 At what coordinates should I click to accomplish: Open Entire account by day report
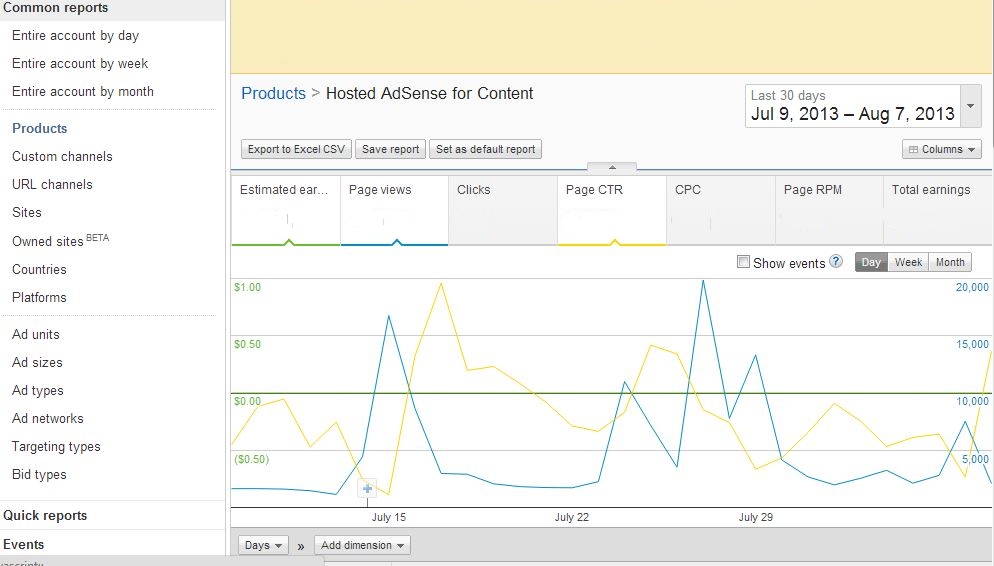point(75,35)
